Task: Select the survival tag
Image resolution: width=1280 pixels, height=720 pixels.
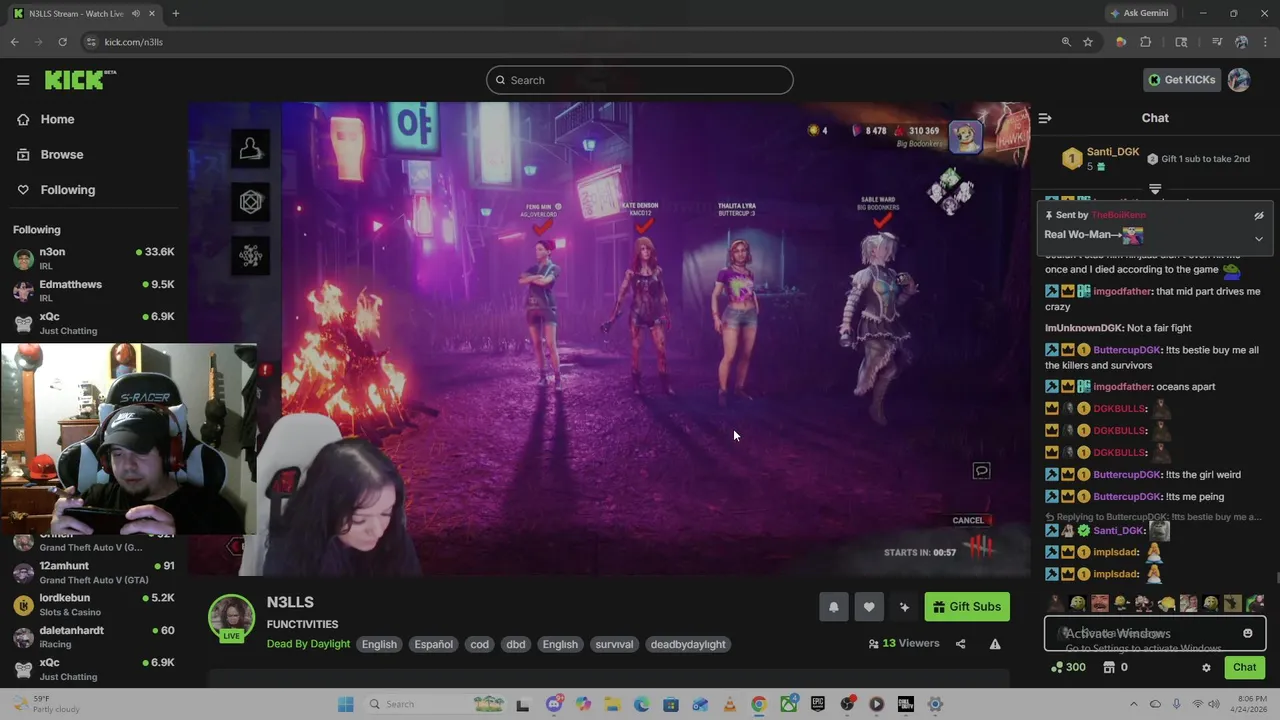Action: click(614, 644)
